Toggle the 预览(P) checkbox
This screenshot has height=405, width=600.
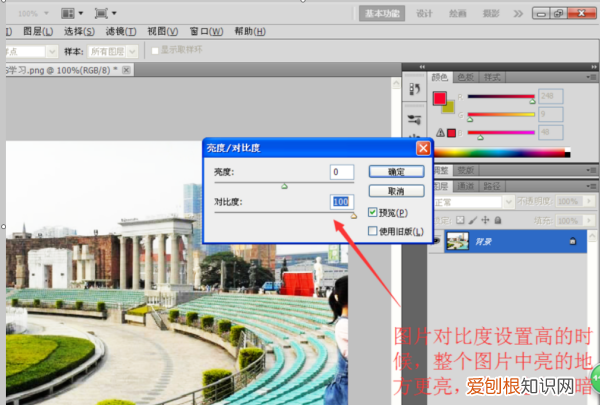click(x=372, y=212)
